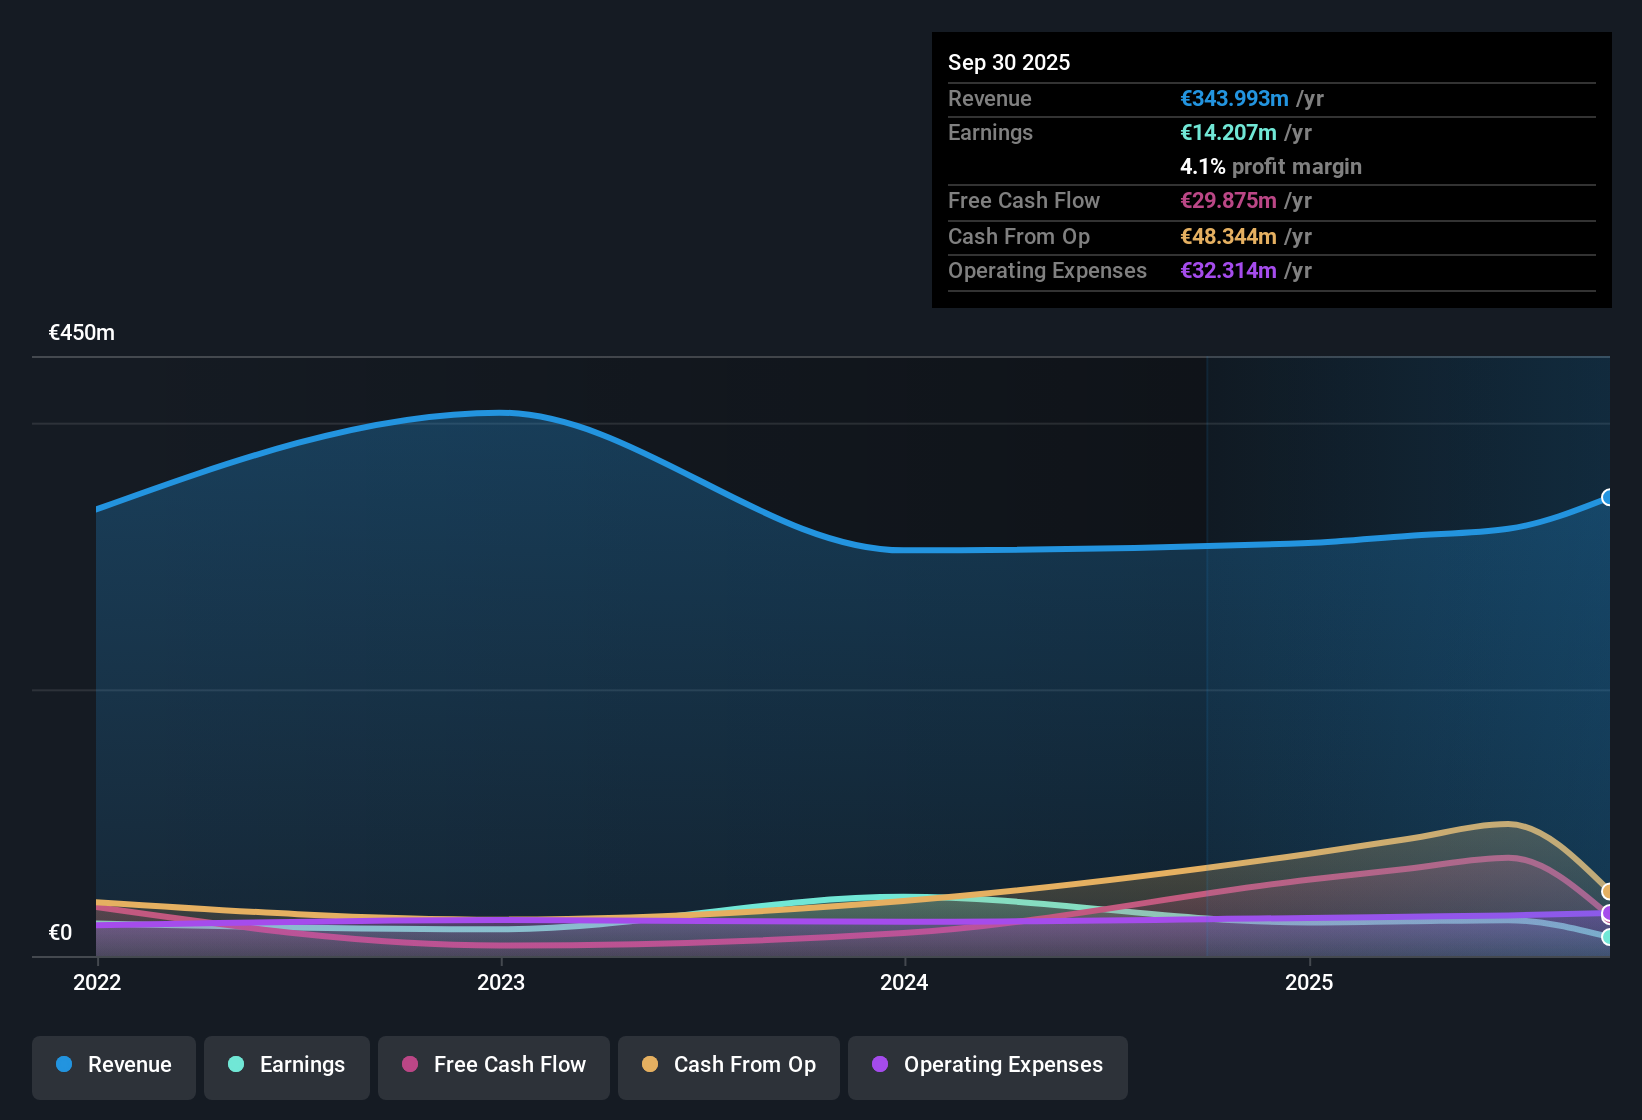Viewport: 1642px width, 1120px height.
Task: Select the 2025 label on timeline
Action: tap(1310, 983)
